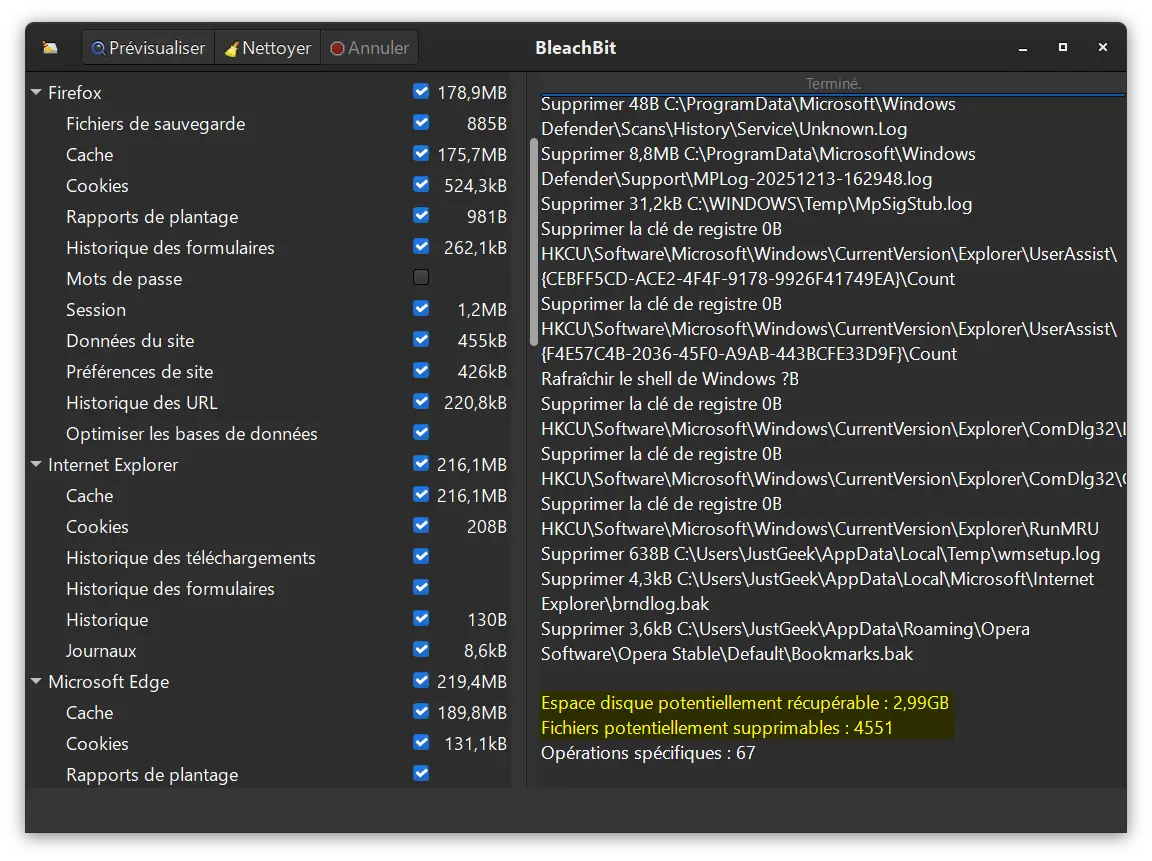Uncheck Internet Explorer Historique des formulaires checkbox
This screenshot has height=861, width=1152.
tap(421, 587)
